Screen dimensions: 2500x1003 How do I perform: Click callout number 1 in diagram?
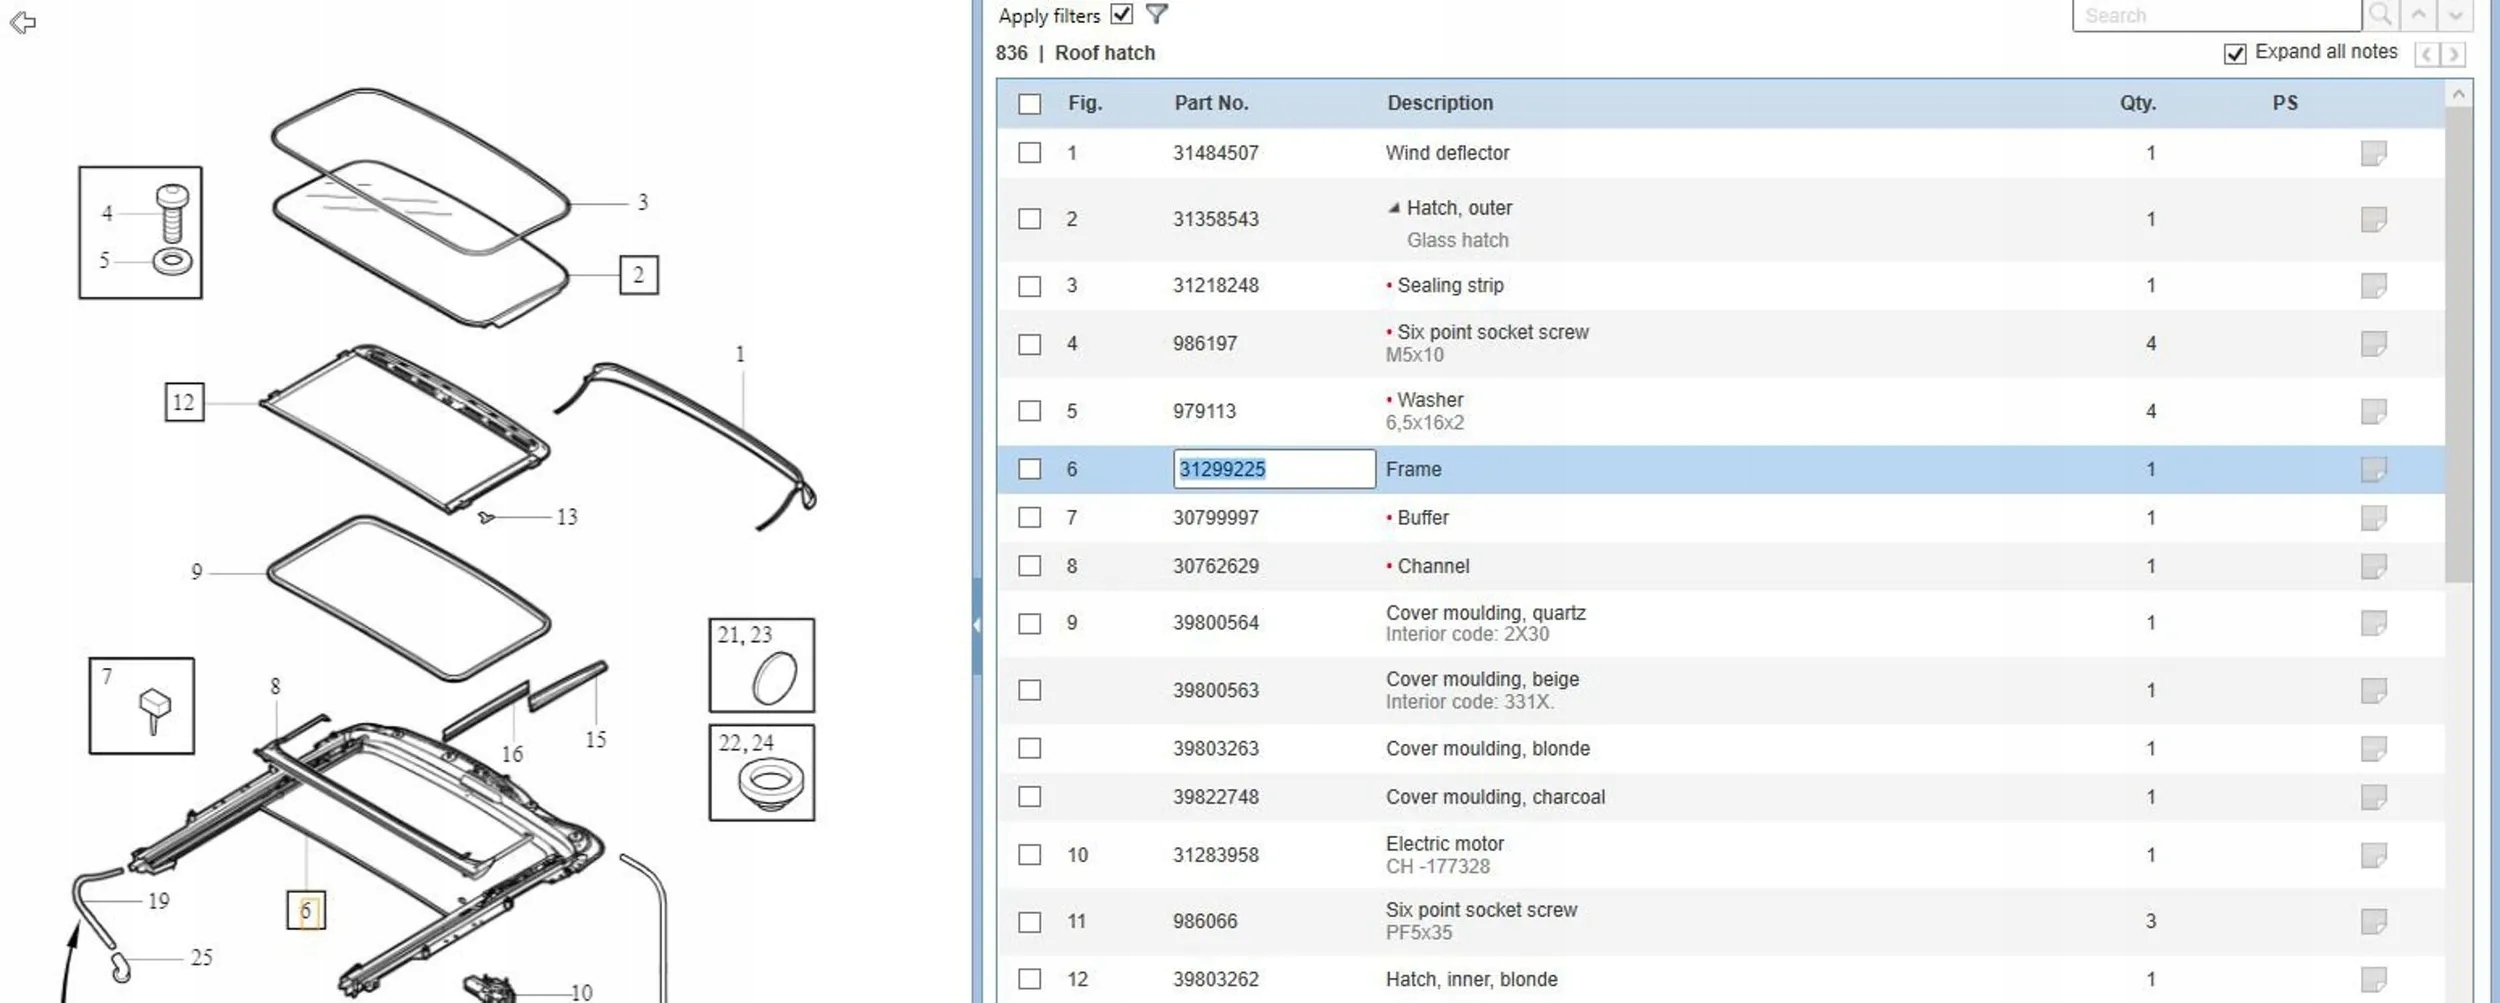click(740, 354)
